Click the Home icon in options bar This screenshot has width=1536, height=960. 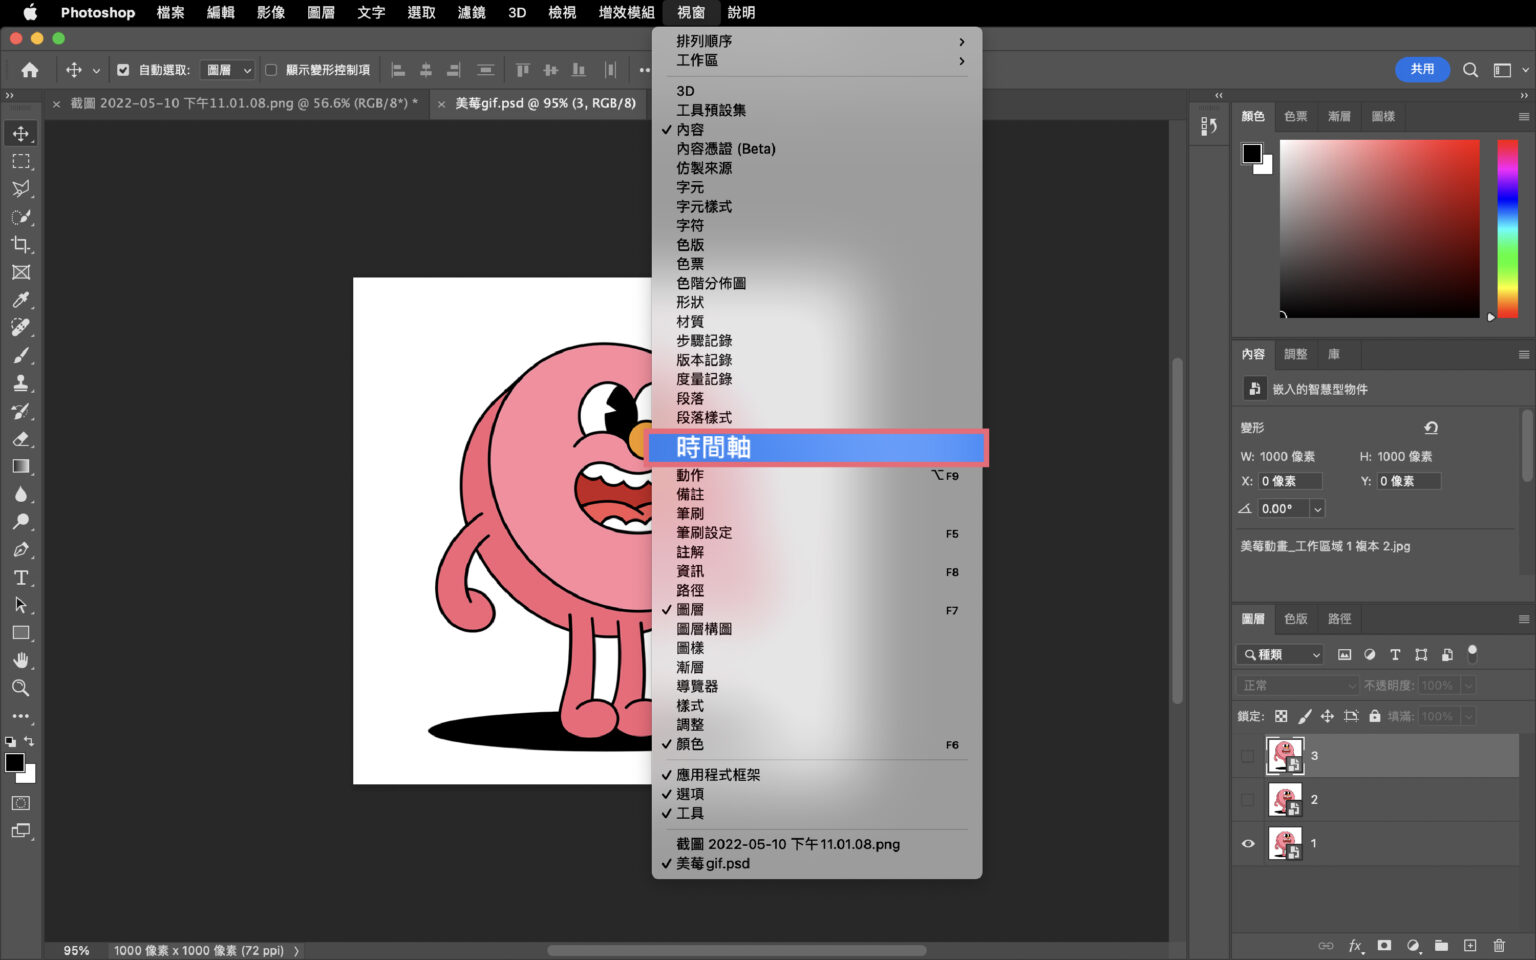(30, 70)
